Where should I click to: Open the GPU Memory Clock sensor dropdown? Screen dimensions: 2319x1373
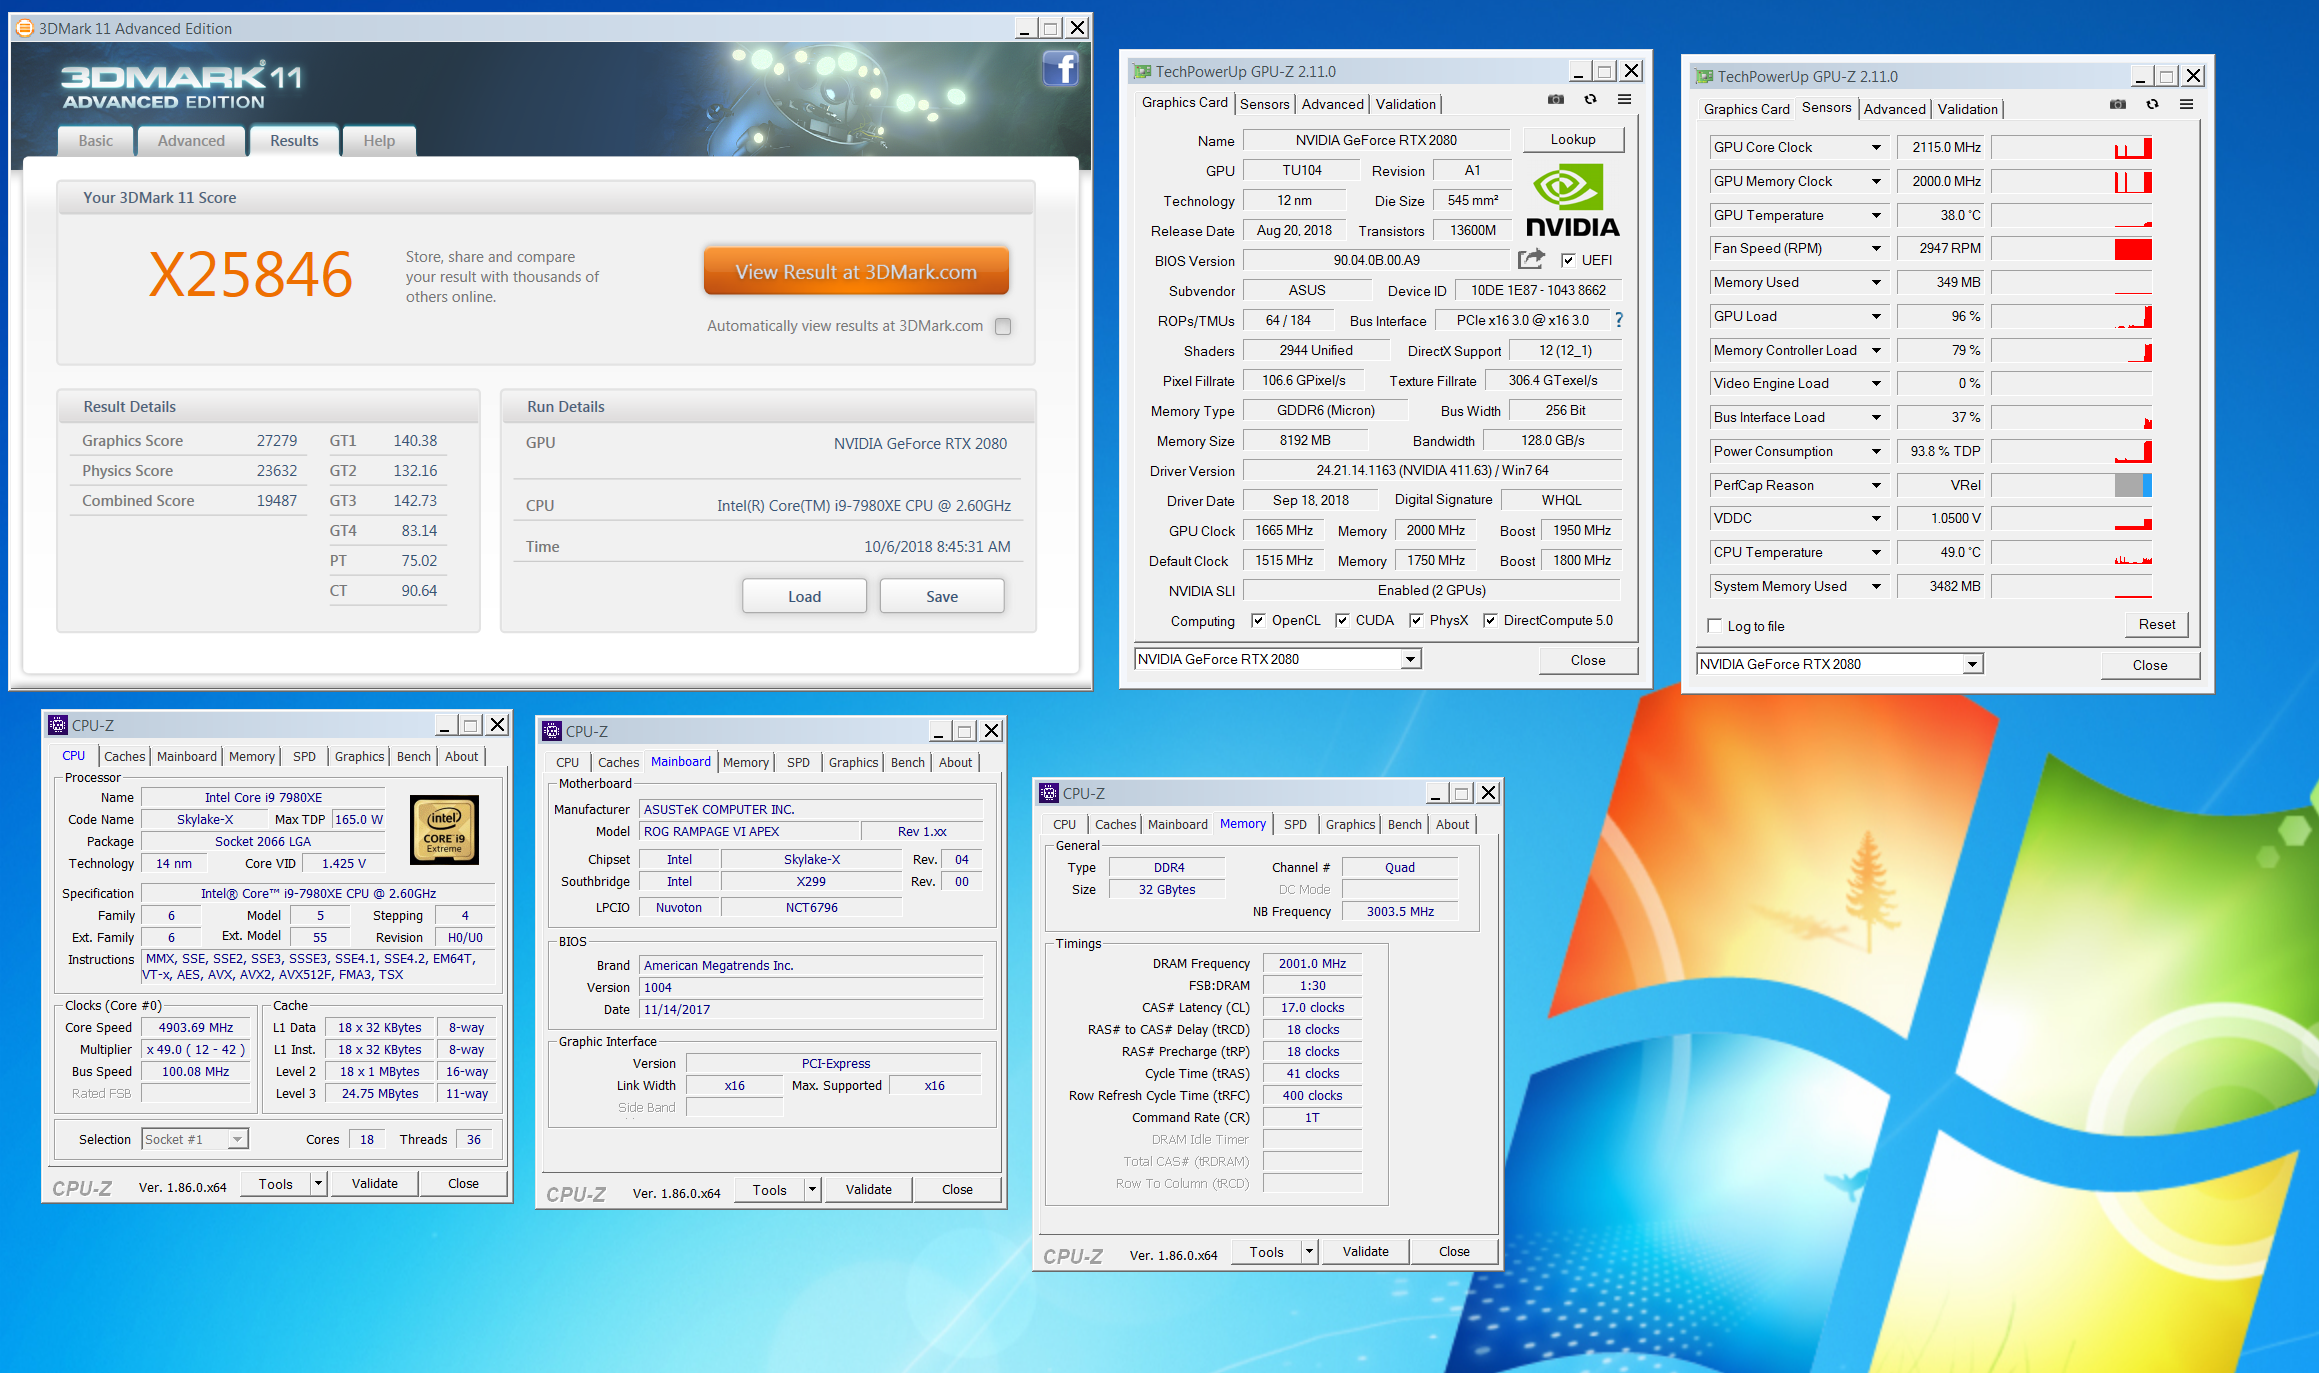coord(1876,181)
